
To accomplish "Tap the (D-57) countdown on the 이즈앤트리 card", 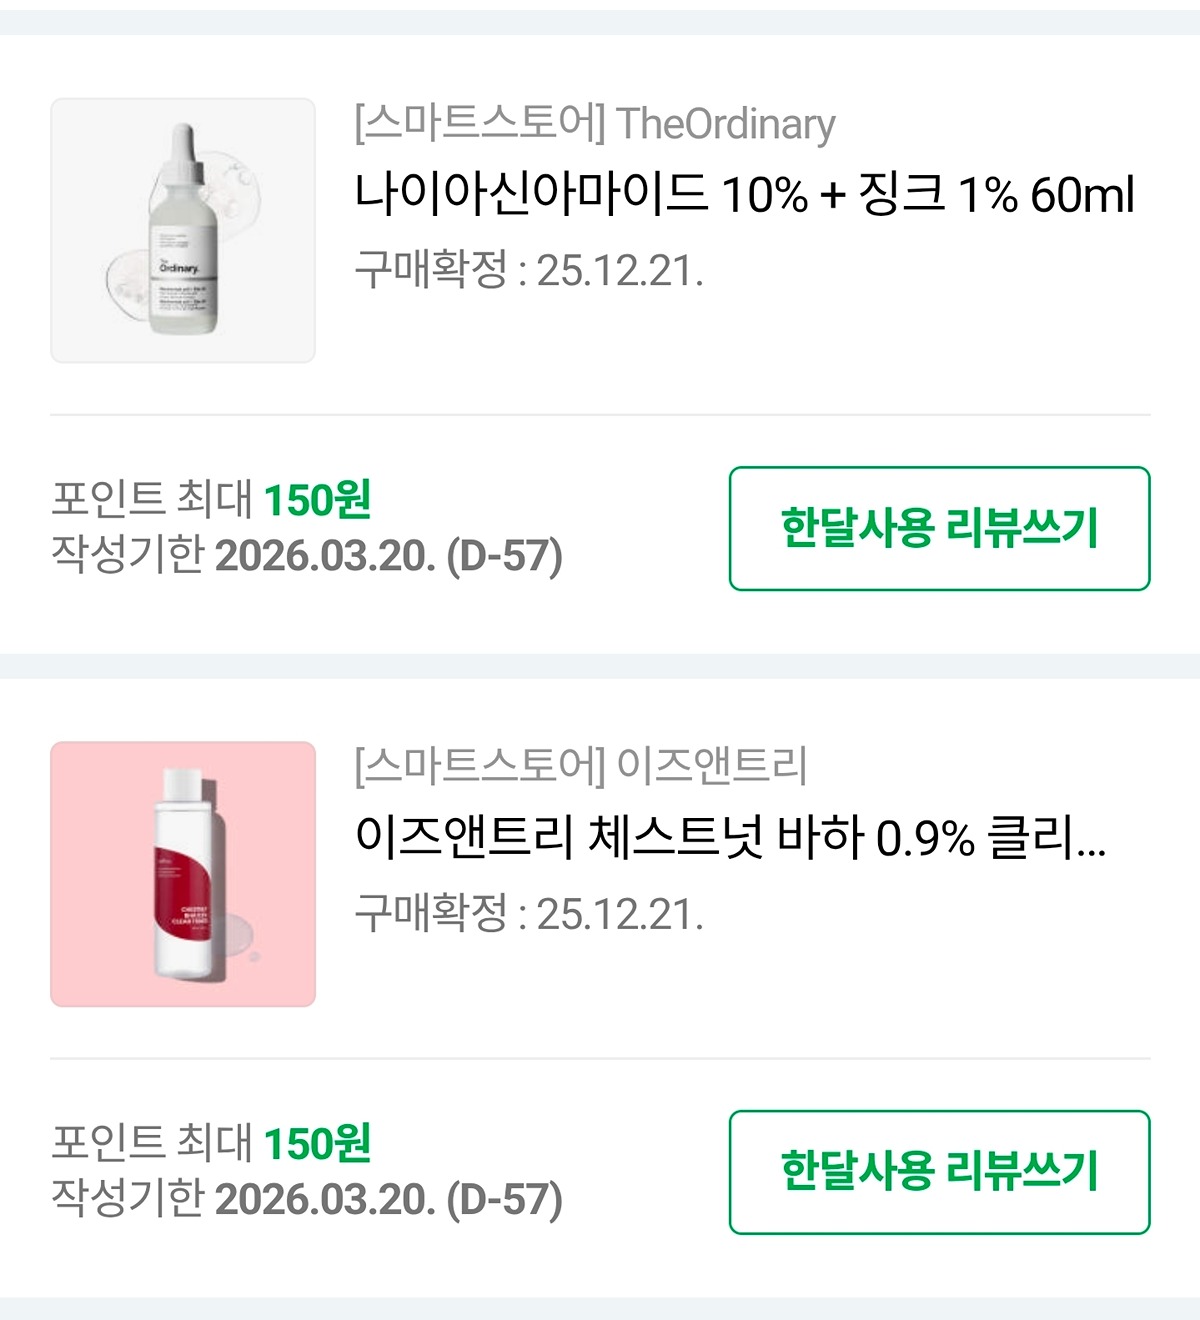I will click(x=504, y=1200).
